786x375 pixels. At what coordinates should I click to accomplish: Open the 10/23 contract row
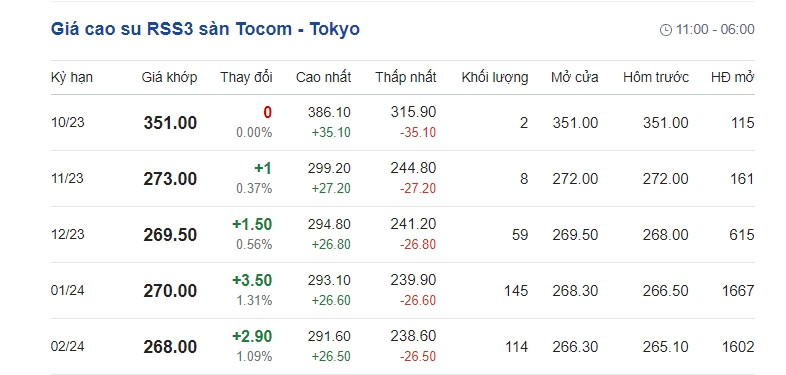pyautogui.click(x=403, y=123)
